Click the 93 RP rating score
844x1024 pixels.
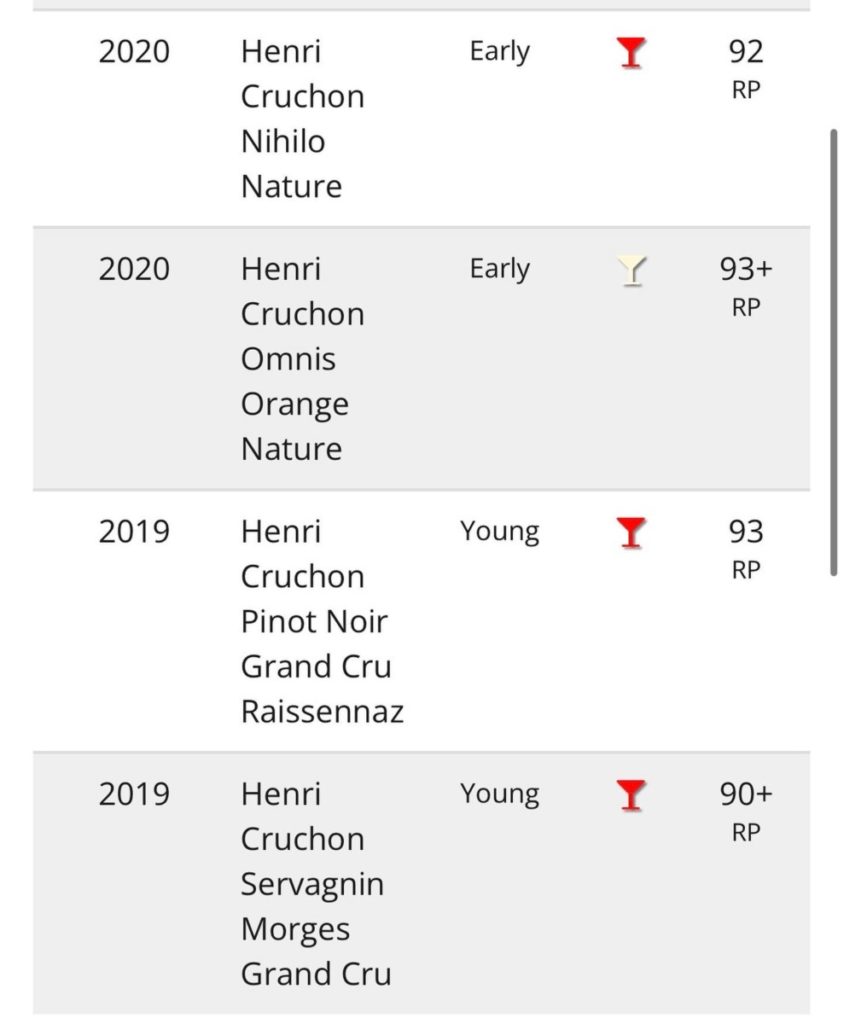click(746, 546)
